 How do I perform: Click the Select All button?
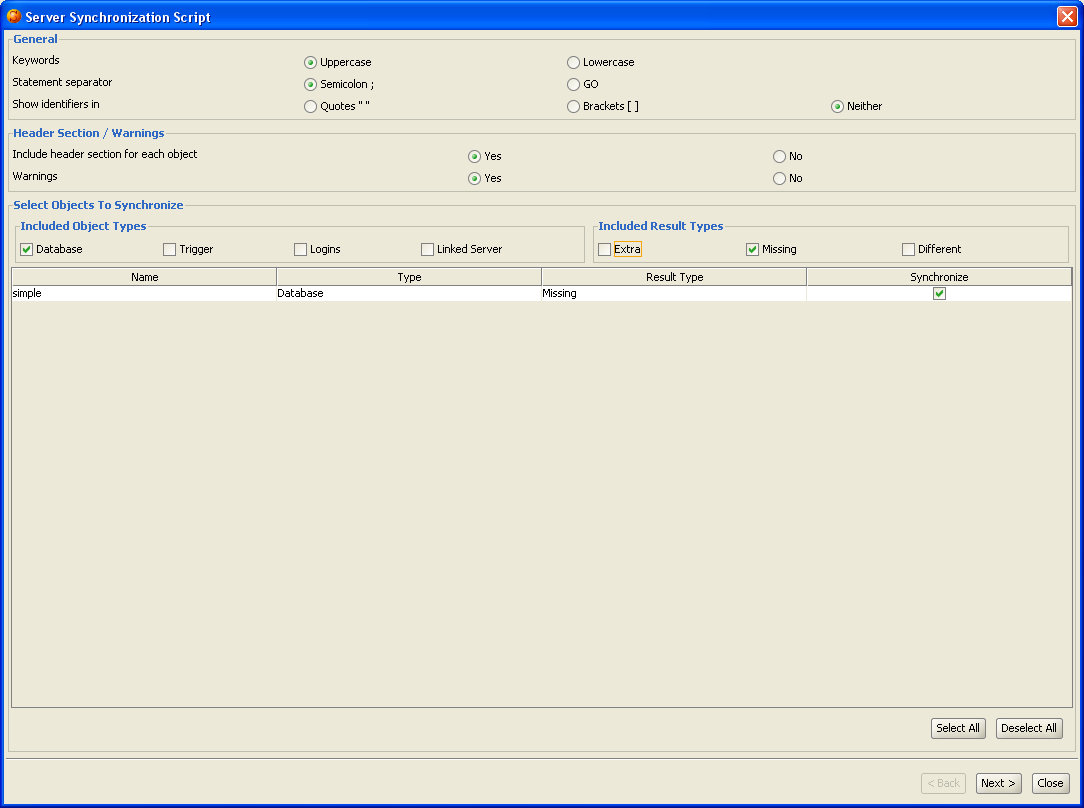click(957, 729)
